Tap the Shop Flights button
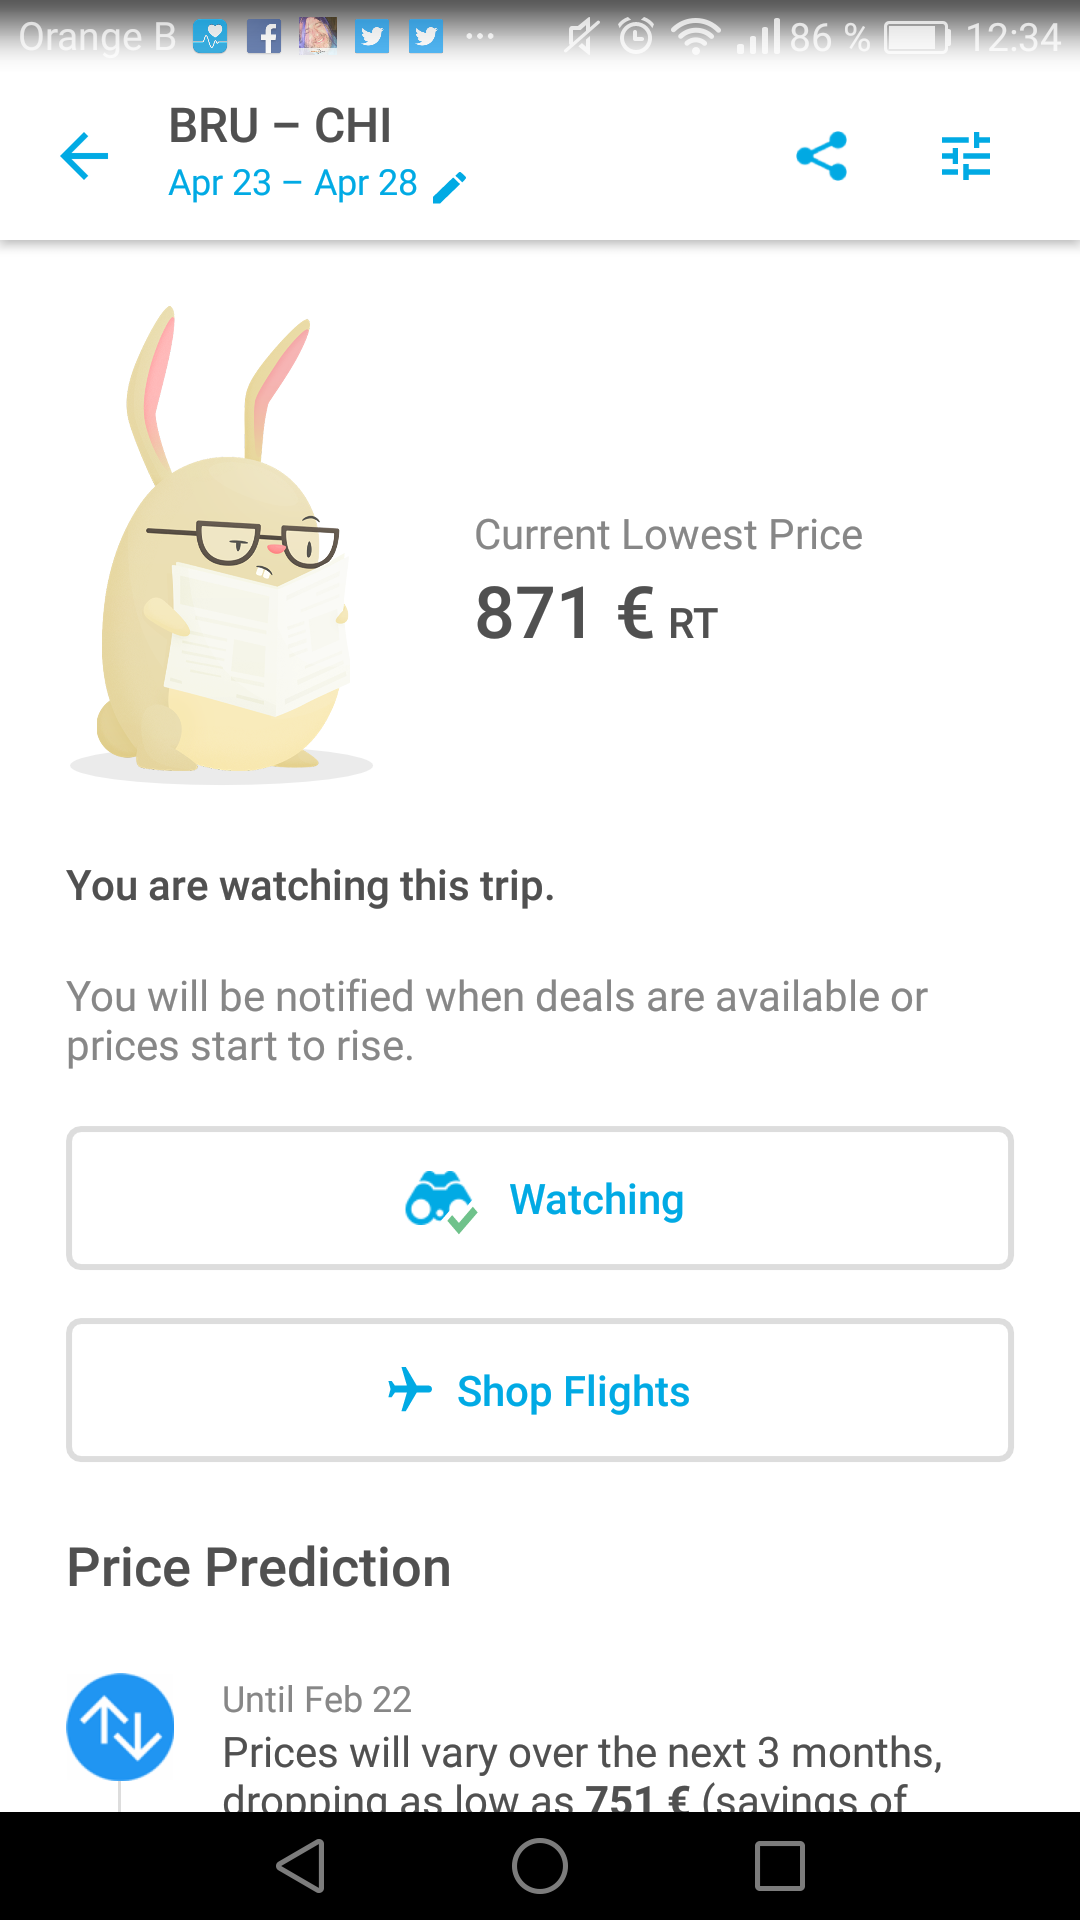1080x1920 pixels. 540,1390
